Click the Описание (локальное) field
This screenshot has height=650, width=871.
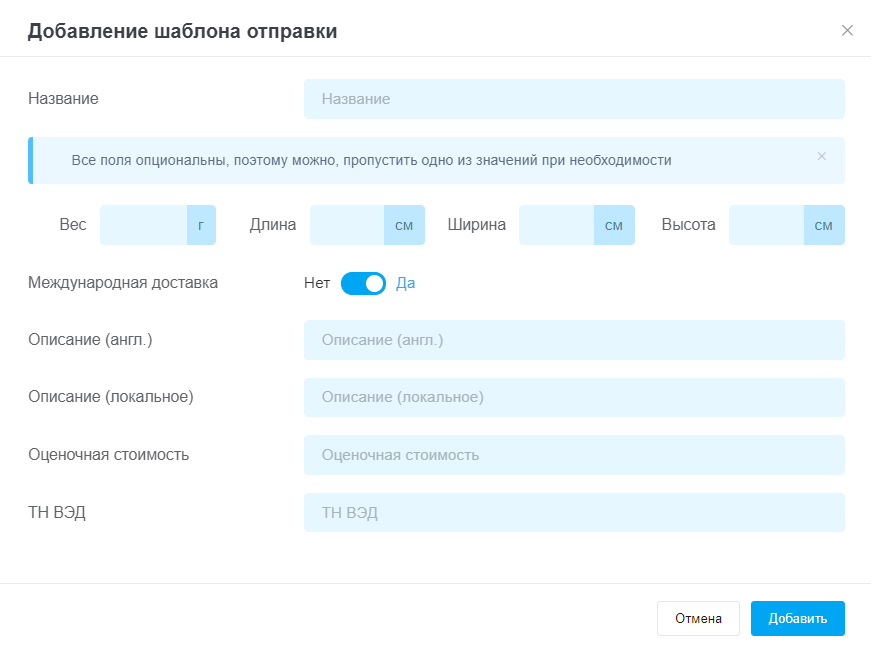pyautogui.click(x=574, y=397)
